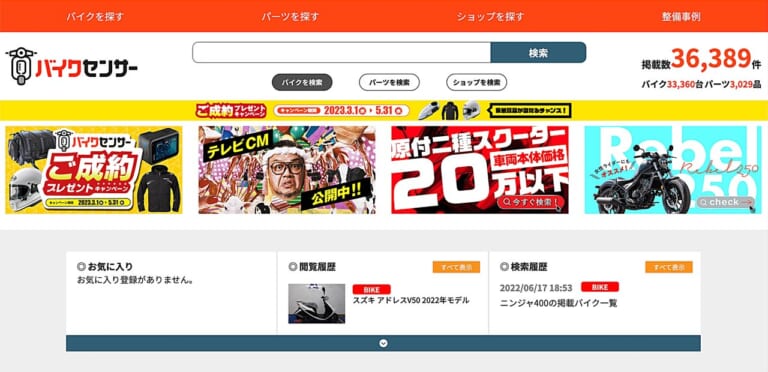Open the バイクを探す menu item
The width and height of the screenshot is (768, 372).
tap(96, 17)
